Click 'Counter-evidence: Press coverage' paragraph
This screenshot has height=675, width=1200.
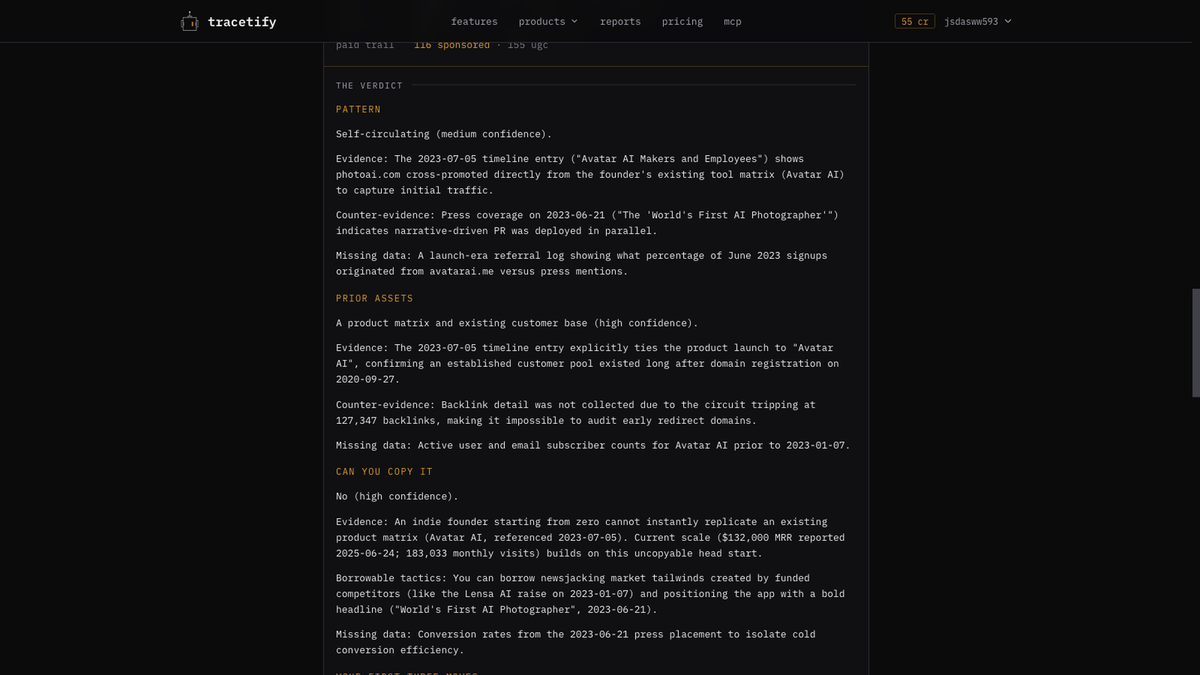(587, 223)
